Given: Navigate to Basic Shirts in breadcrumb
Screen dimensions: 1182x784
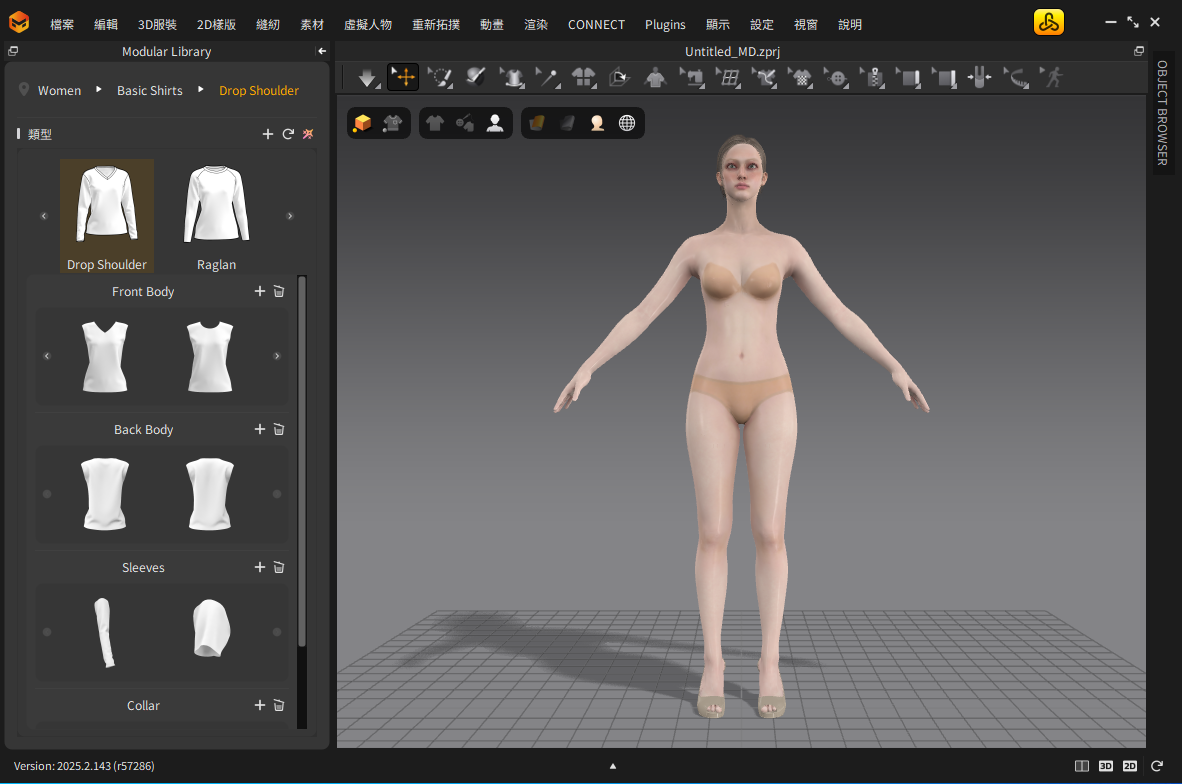Looking at the screenshot, I should (150, 90).
